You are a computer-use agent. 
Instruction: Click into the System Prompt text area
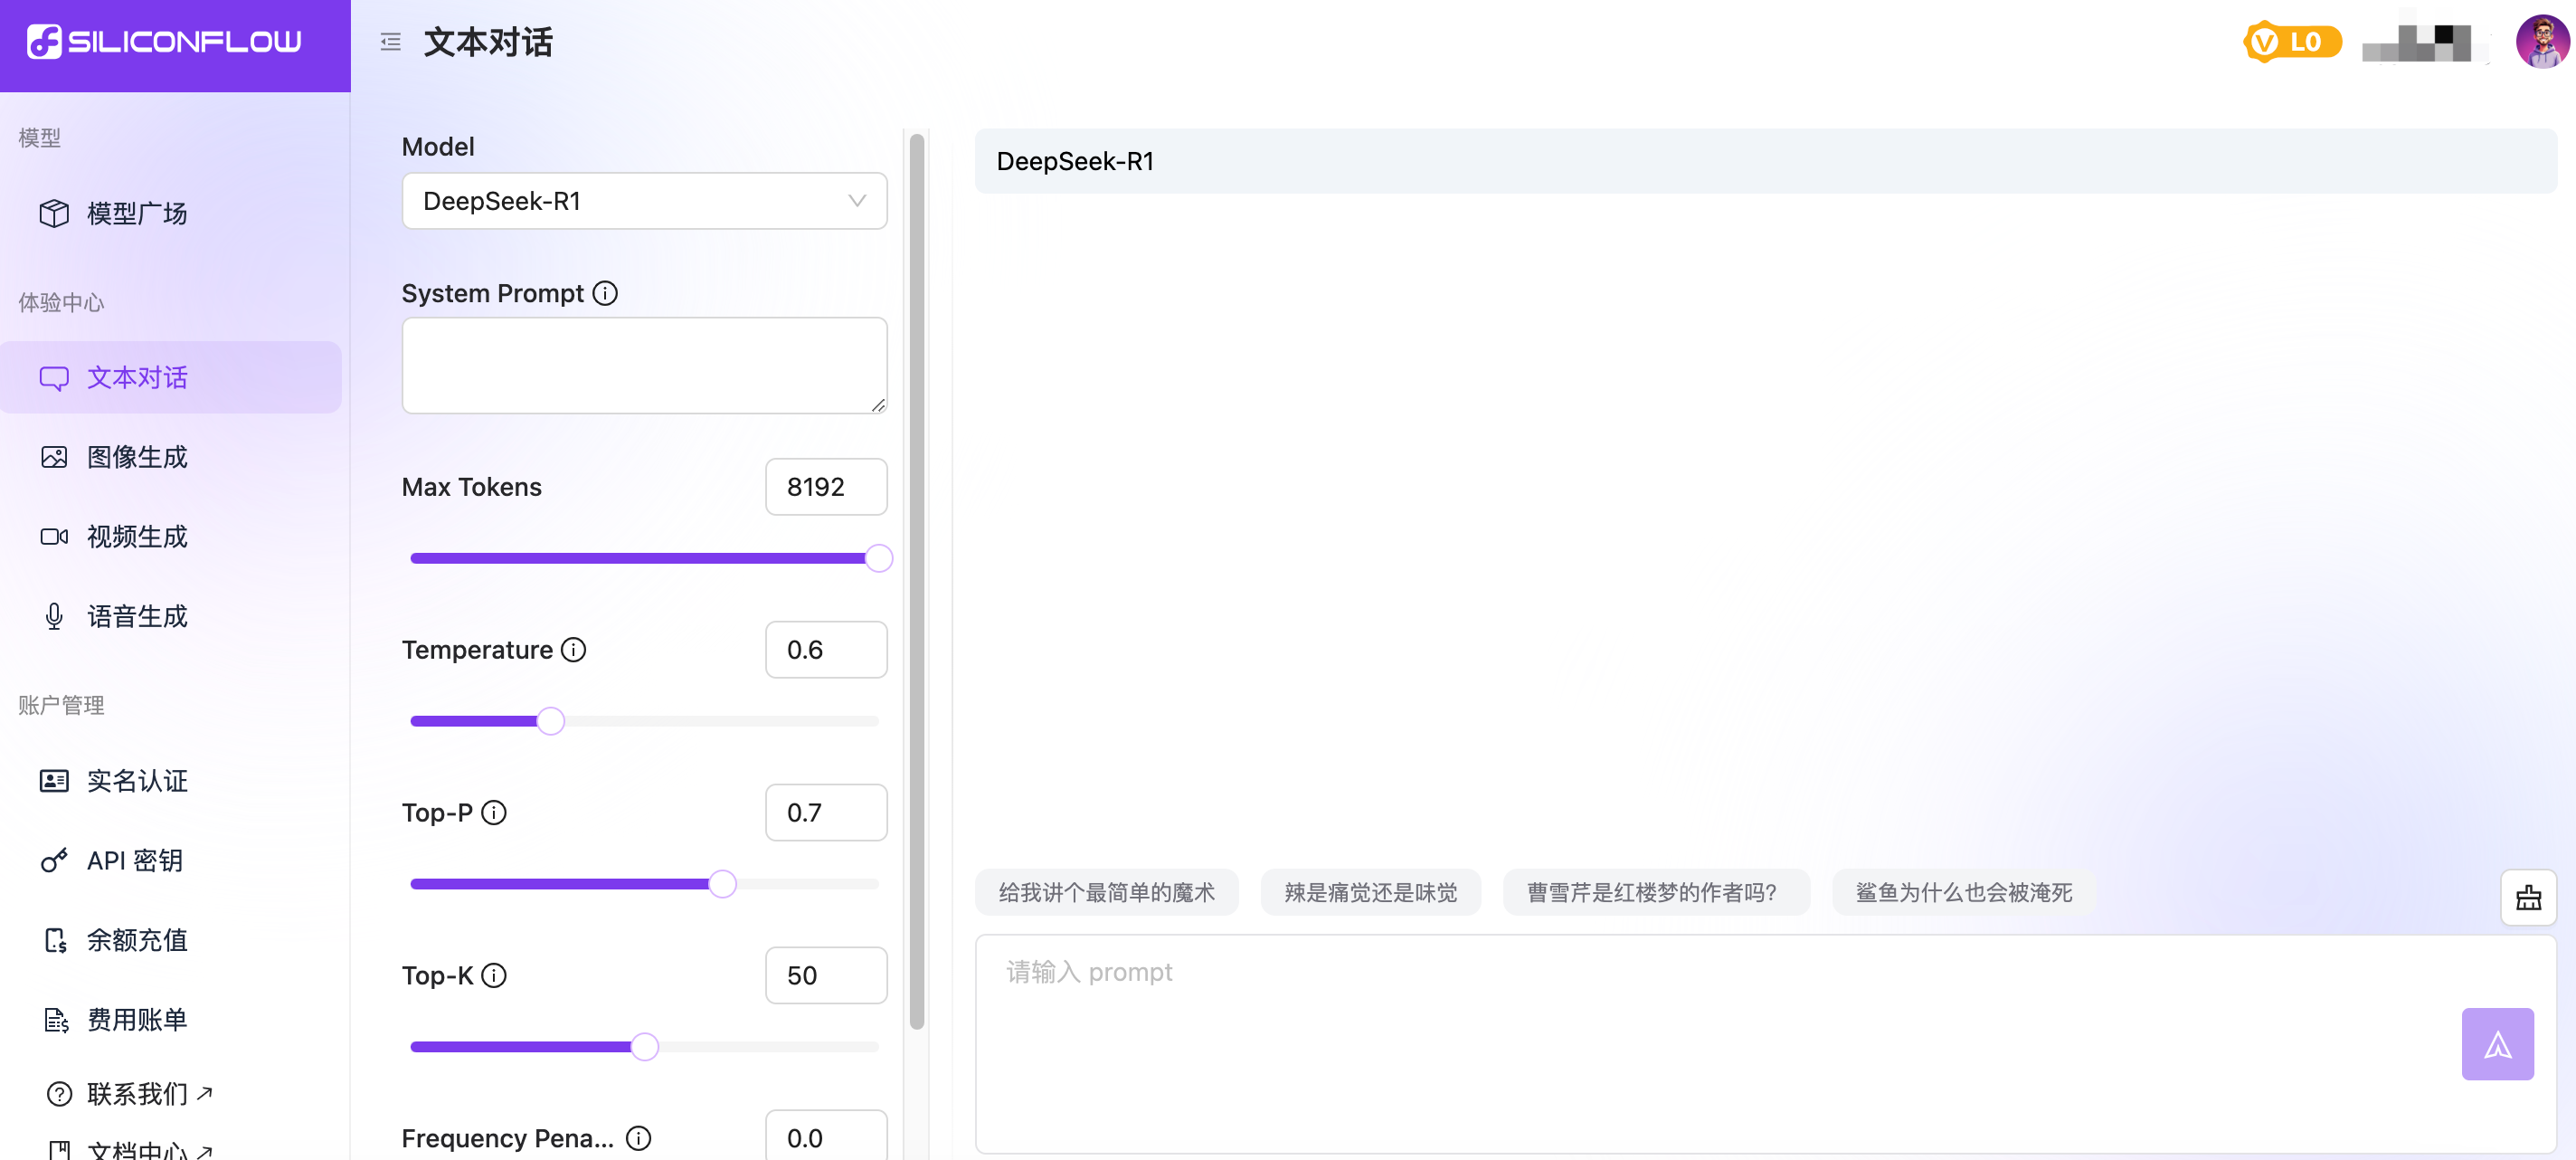tap(644, 365)
